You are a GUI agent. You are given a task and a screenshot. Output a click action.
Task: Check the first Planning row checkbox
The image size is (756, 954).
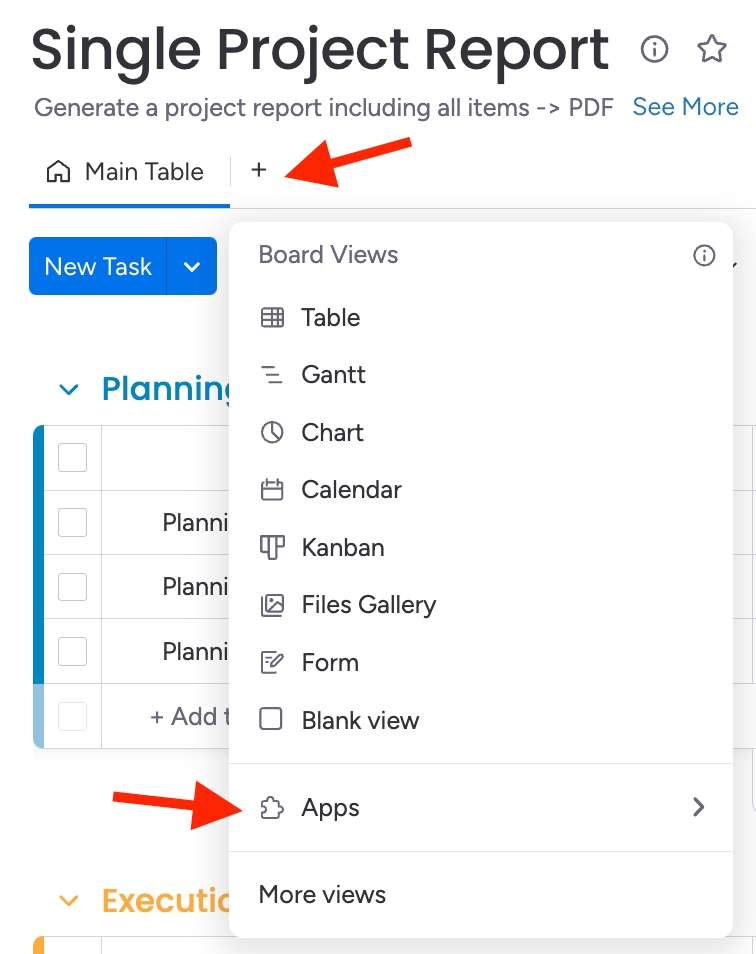tap(72, 522)
